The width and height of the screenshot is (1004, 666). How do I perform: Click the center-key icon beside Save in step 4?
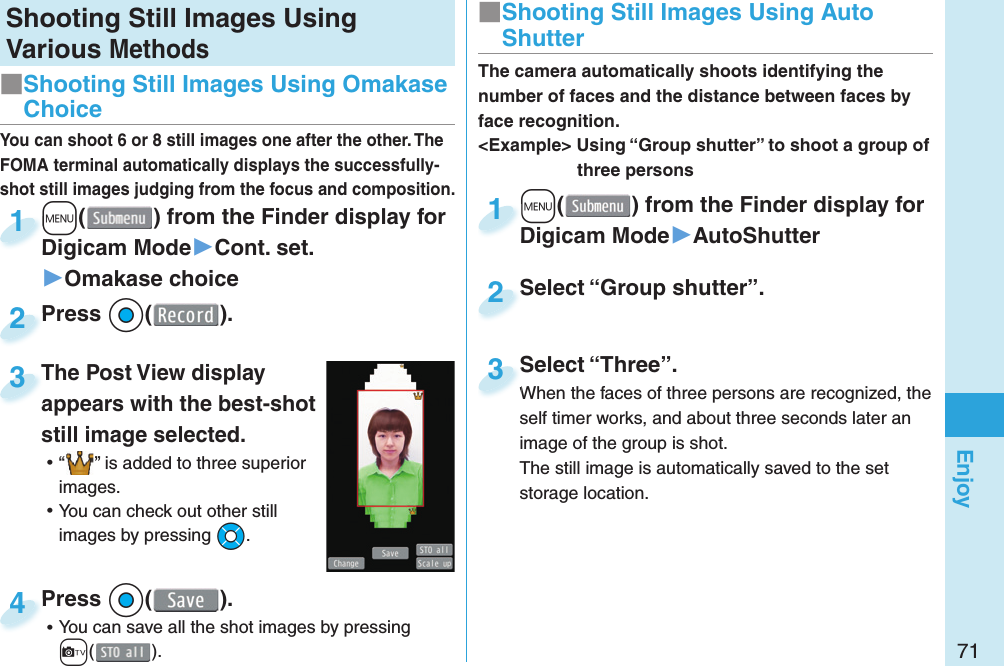coord(126,600)
